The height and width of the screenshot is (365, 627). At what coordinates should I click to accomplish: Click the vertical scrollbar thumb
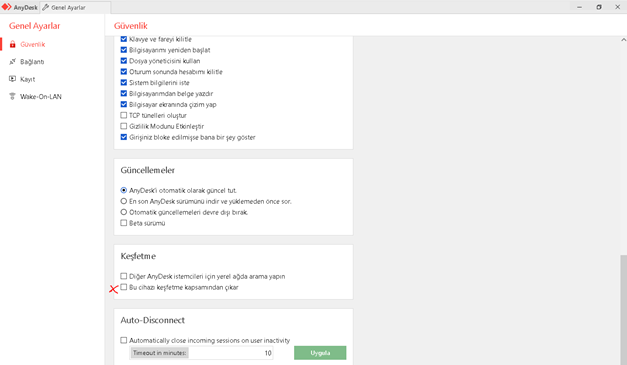623,310
